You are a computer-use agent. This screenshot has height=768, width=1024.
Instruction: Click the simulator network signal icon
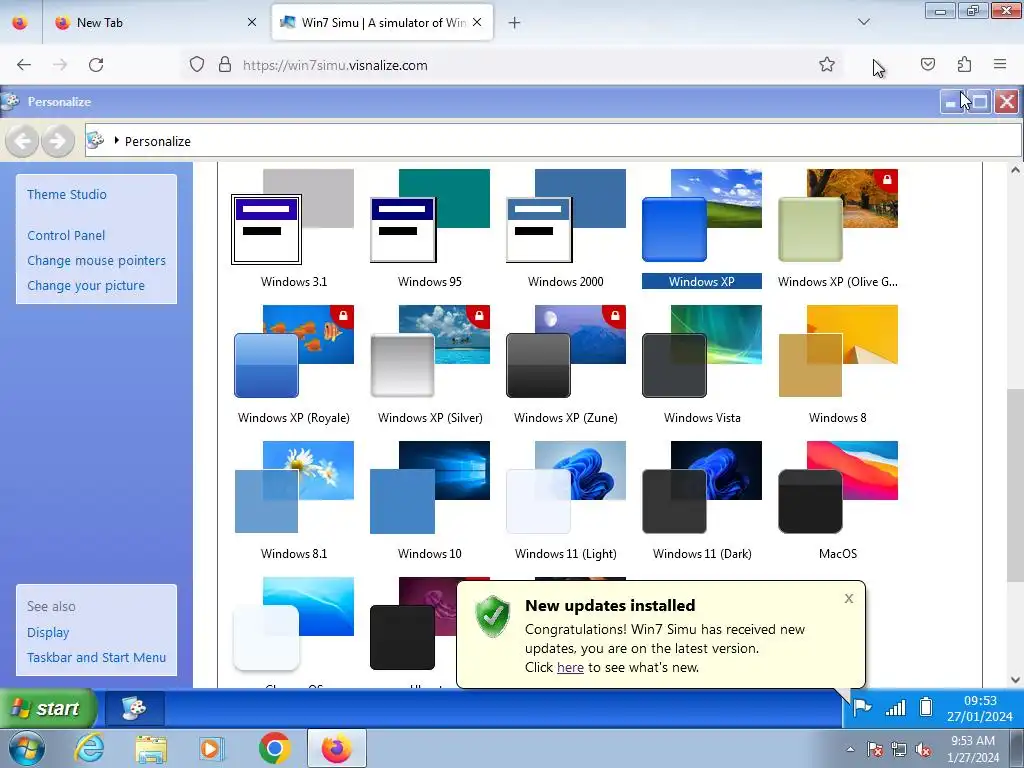[x=895, y=707]
